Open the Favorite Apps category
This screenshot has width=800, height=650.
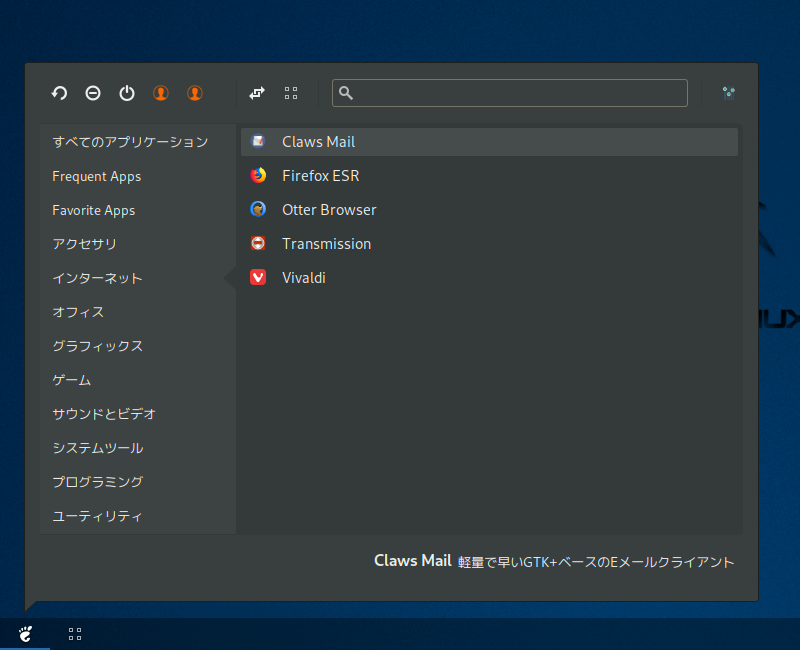tap(94, 210)
